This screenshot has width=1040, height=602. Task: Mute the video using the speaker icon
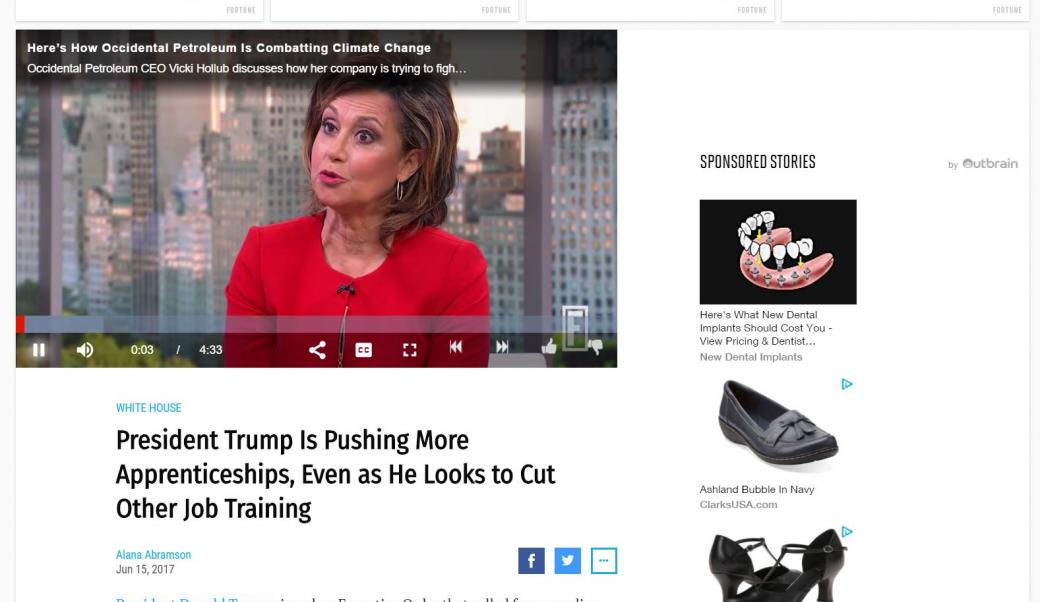(85, 349)
